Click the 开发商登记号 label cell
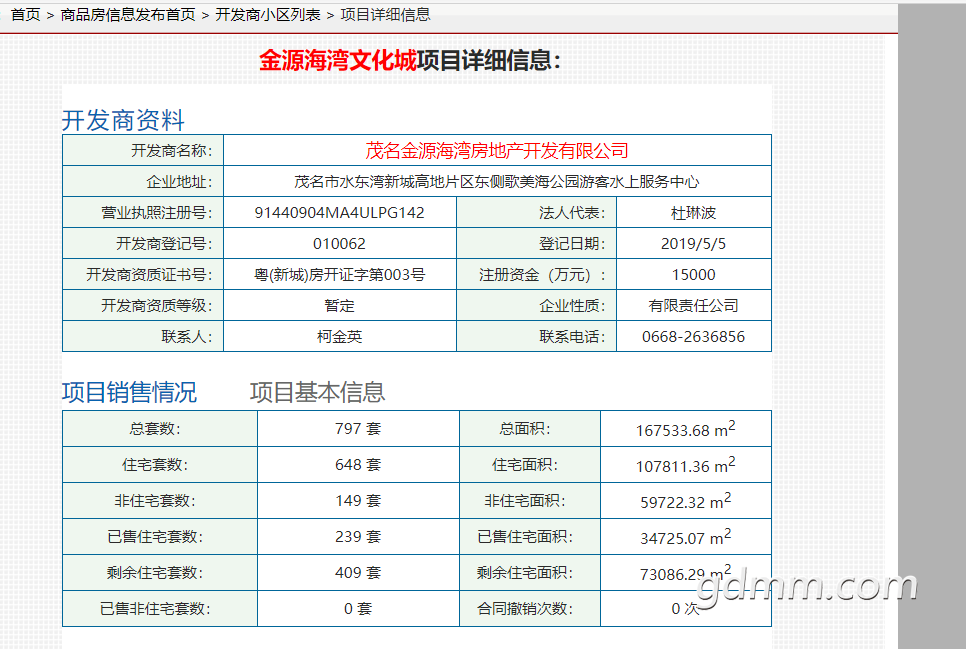Screen dimensions: 966x649 click(143, 243)
